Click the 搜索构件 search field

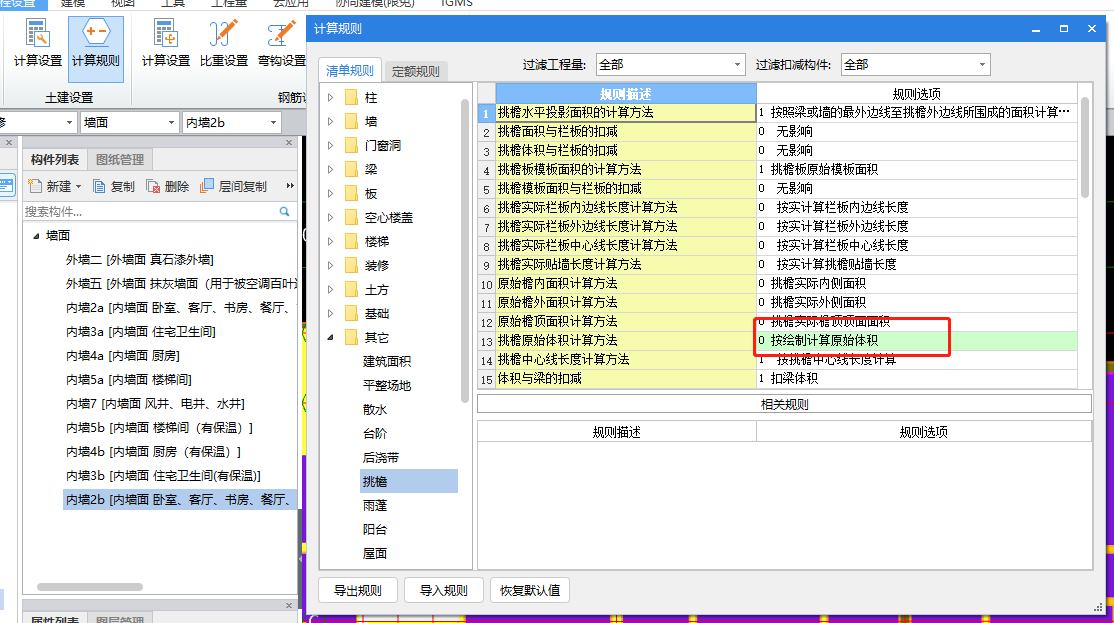149,212
